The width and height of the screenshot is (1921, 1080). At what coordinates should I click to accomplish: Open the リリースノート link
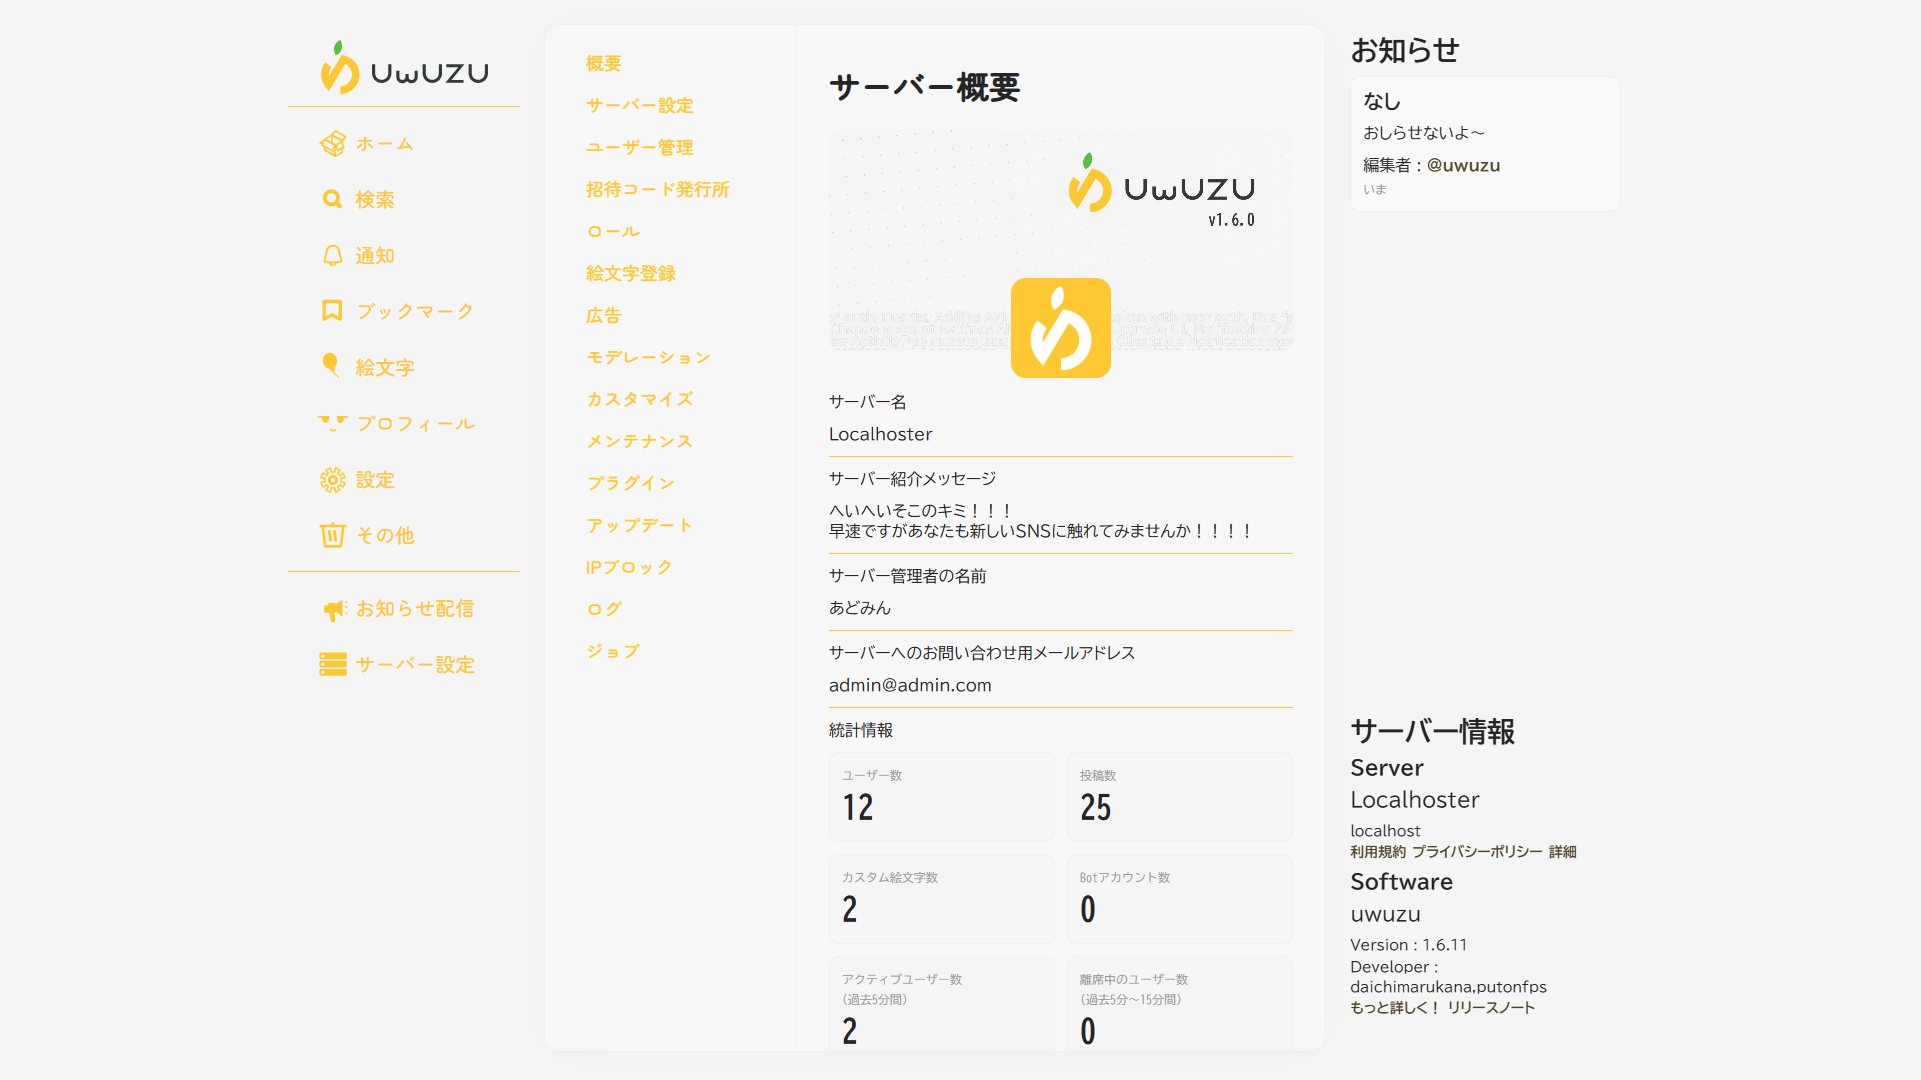click(1491, 1008)
